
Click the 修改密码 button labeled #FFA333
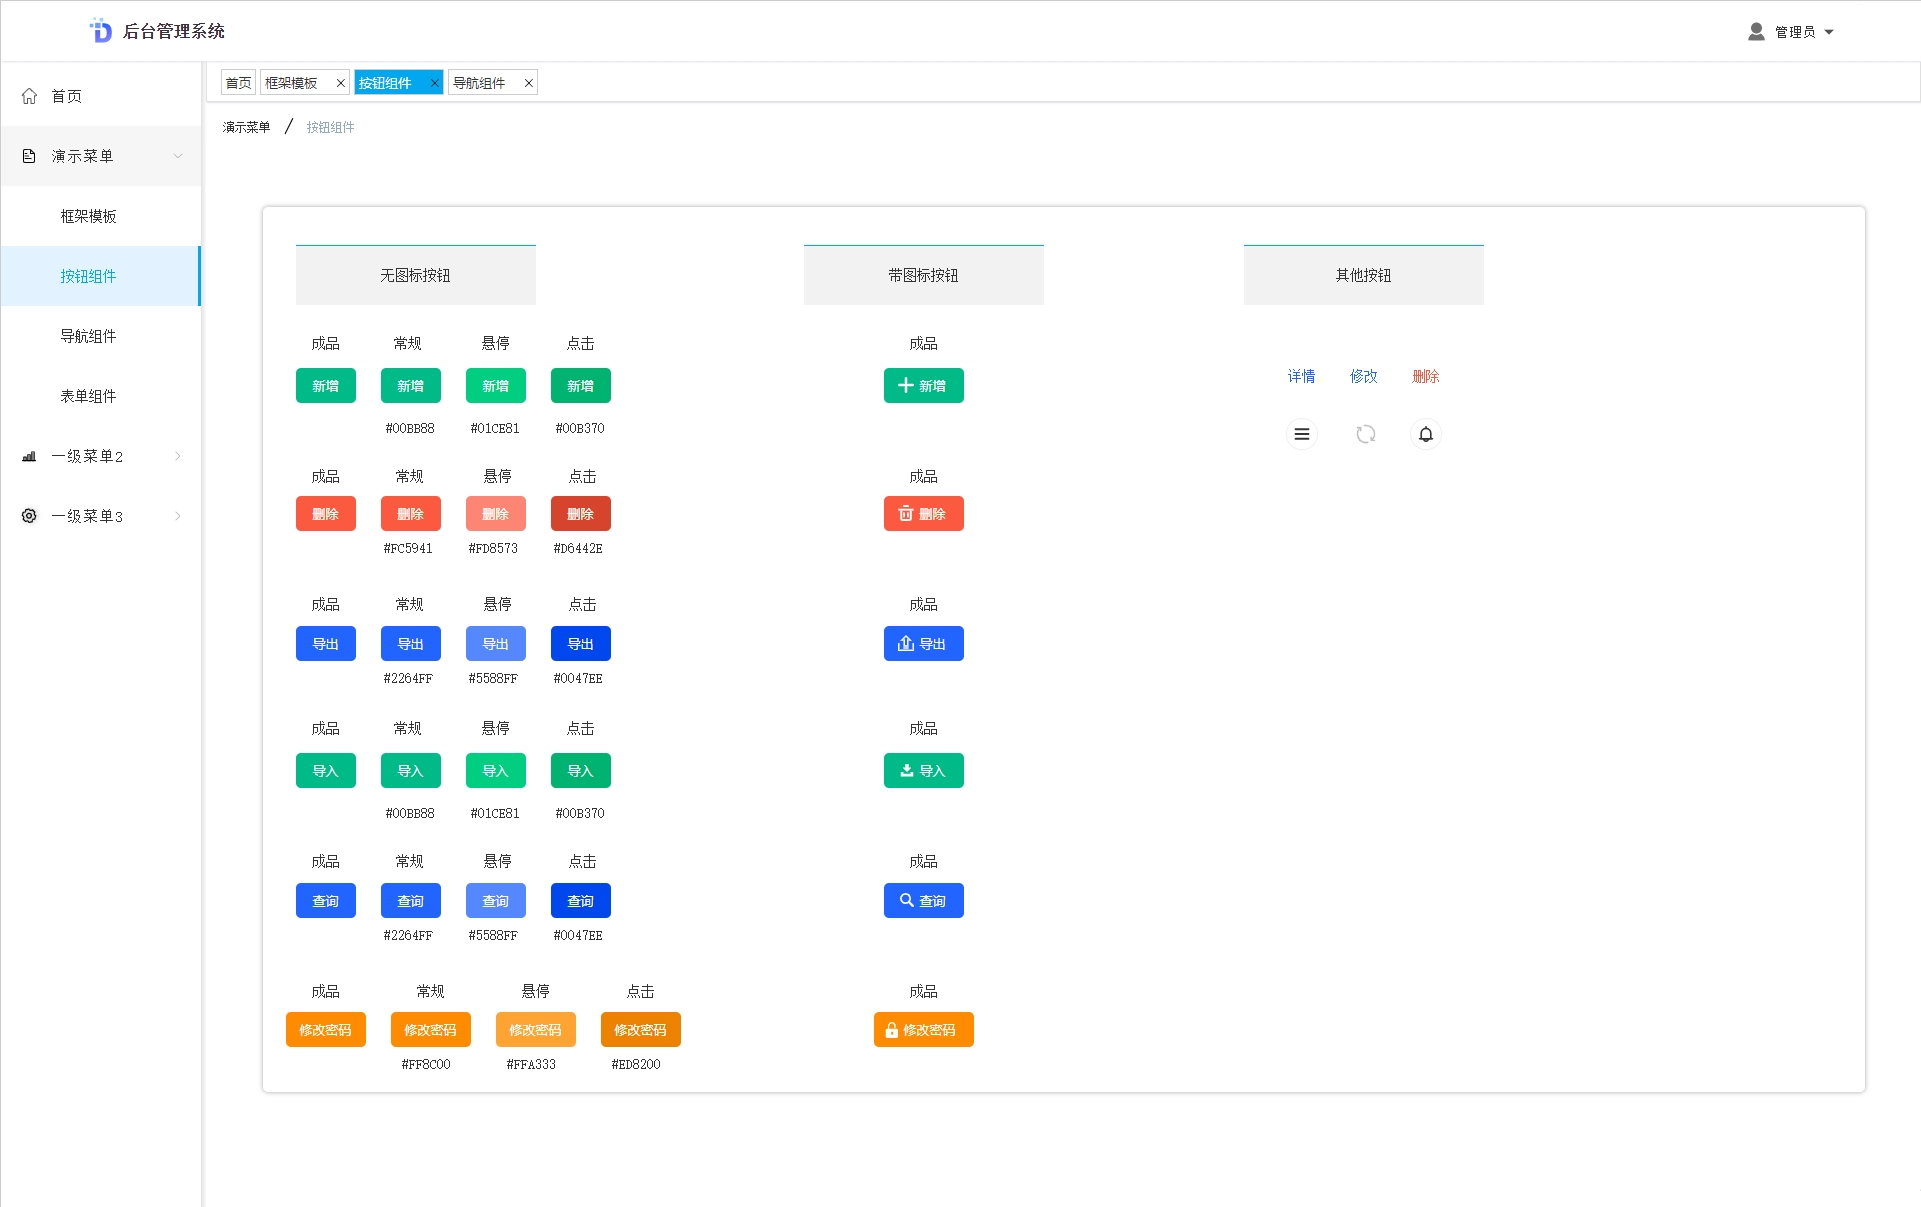(536, 1030)
